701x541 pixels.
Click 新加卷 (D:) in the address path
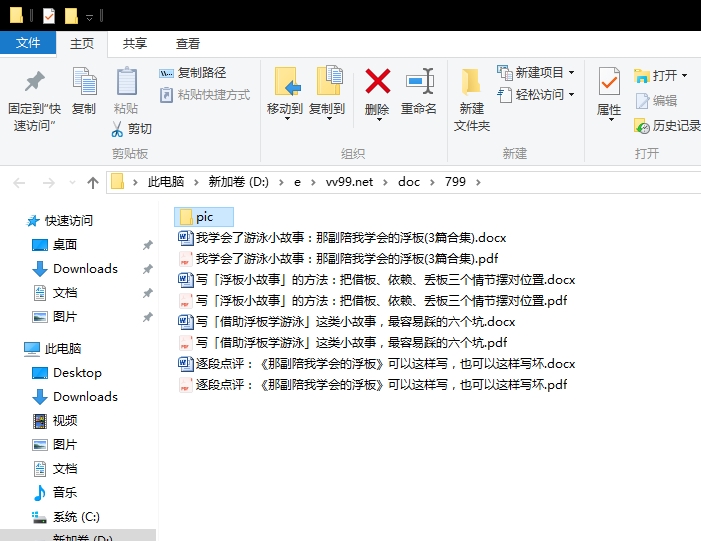pyautogui.click(x=238, y=182)
